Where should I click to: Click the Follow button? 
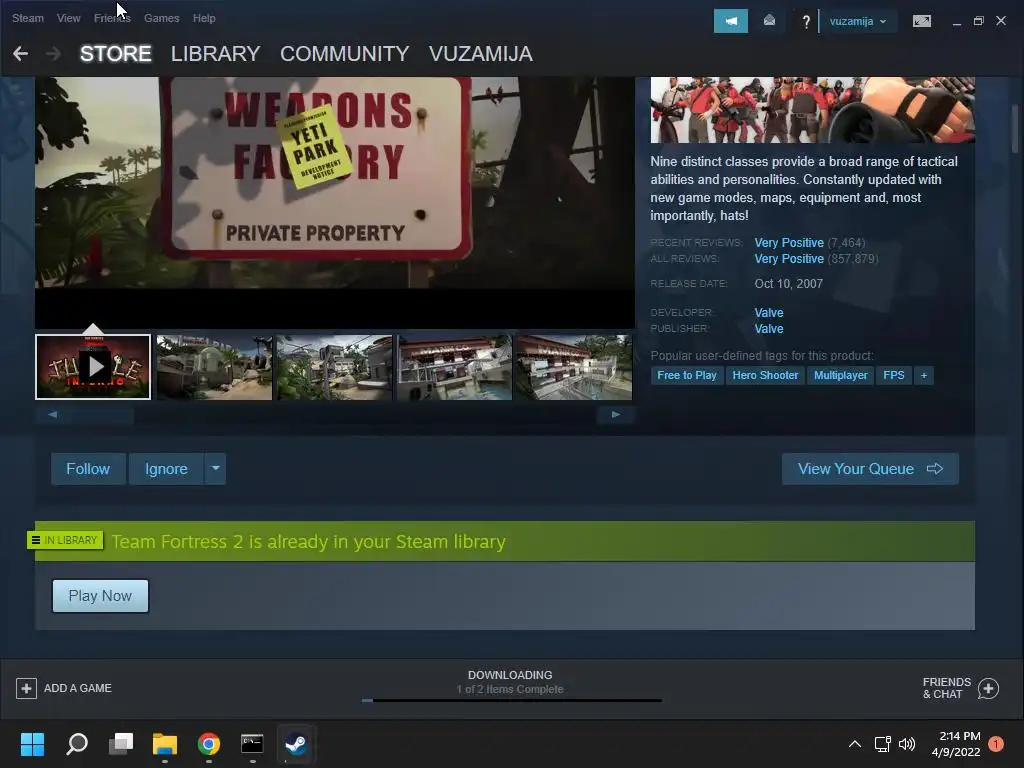88,468
